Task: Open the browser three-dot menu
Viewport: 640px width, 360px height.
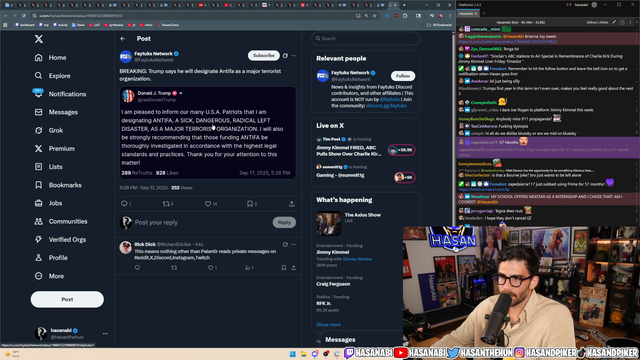Action: coord(450,16)
